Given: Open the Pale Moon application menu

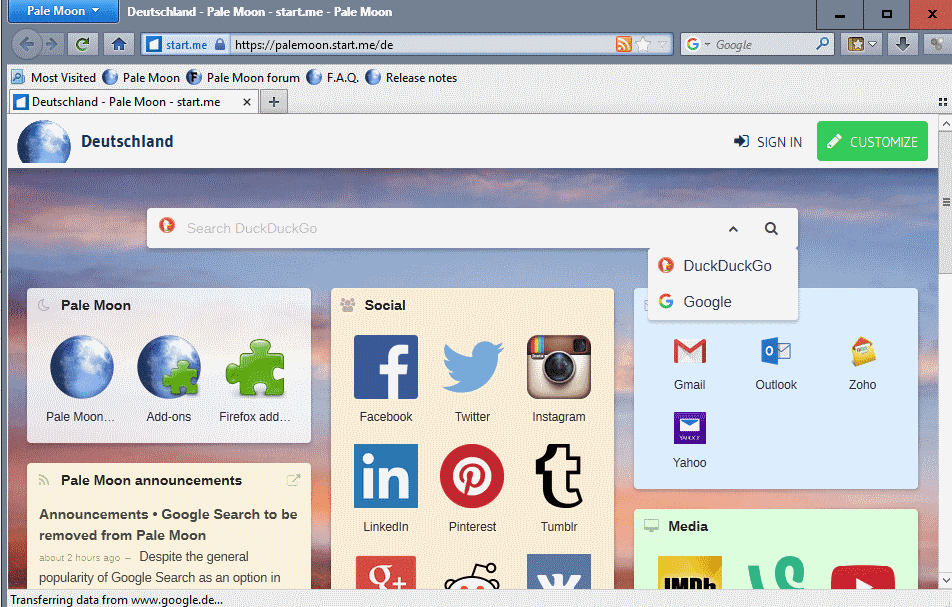Looking at the screenshot, I should [63, 12].
